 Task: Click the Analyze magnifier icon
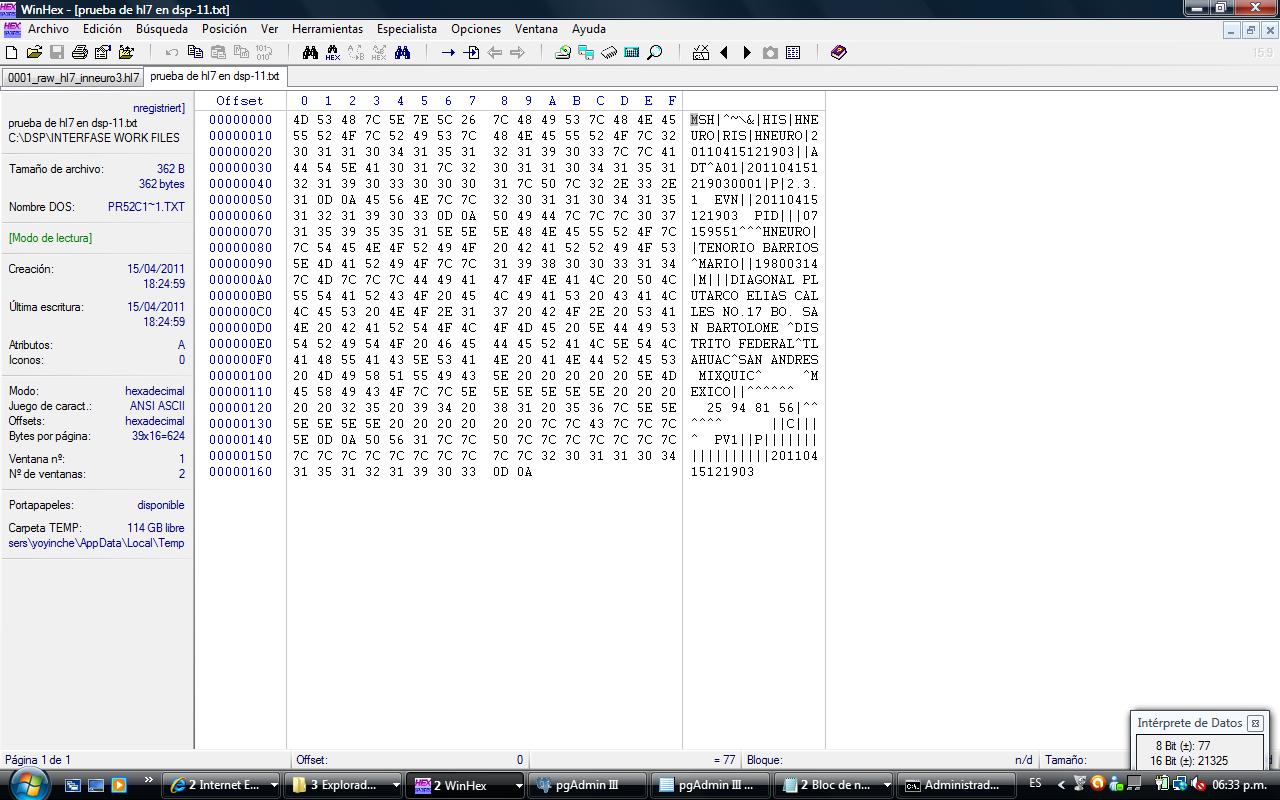[655, 52]
